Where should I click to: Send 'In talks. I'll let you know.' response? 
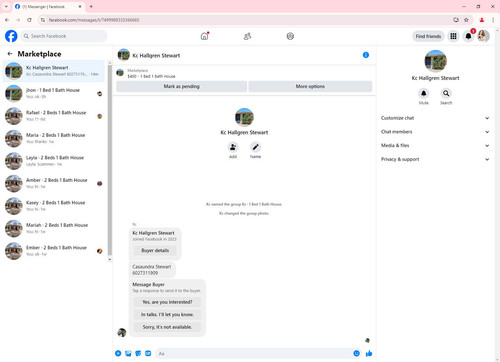coord(167,314)
